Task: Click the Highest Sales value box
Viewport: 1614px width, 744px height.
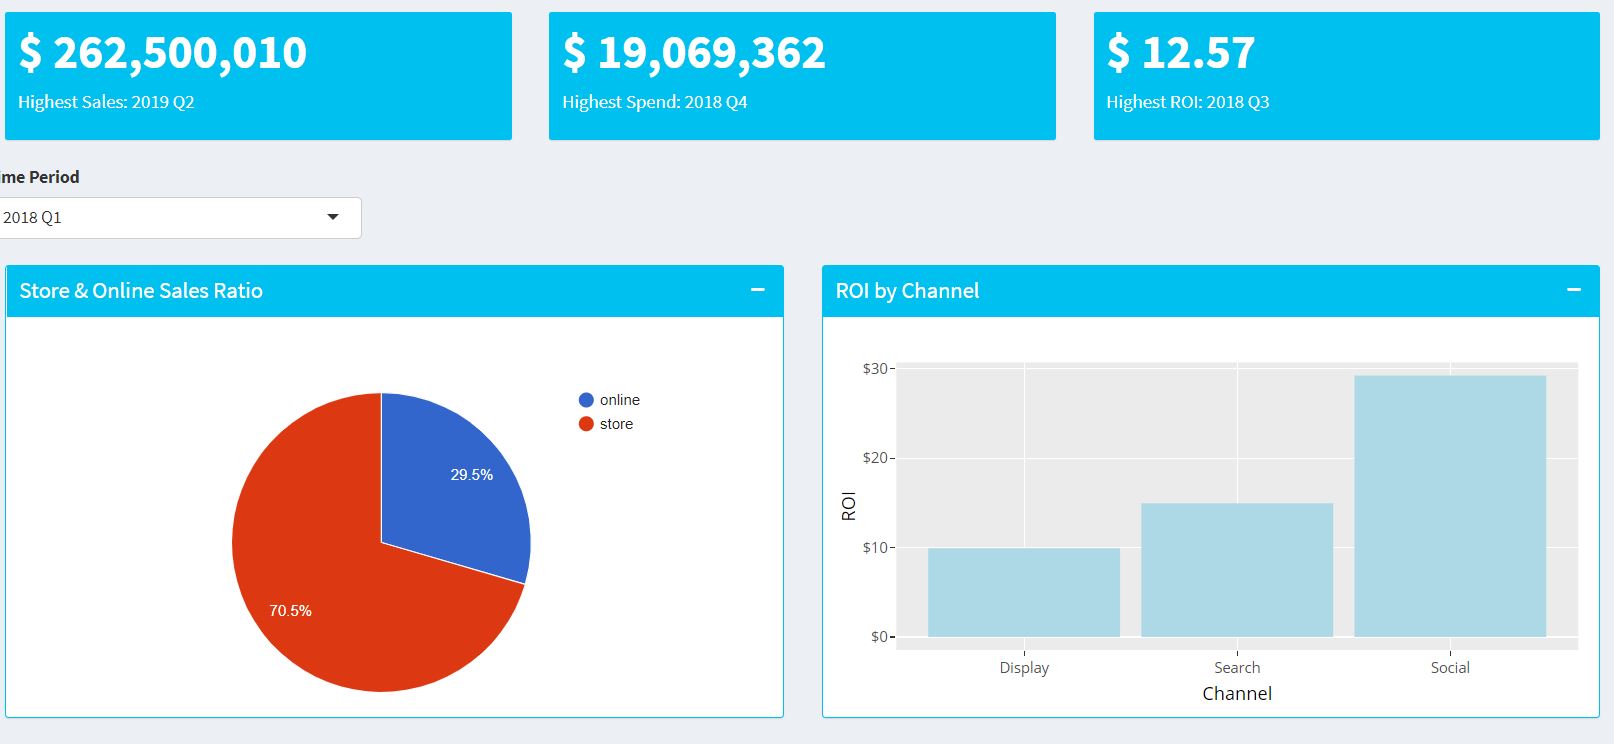Action: (x=258, y=76)
